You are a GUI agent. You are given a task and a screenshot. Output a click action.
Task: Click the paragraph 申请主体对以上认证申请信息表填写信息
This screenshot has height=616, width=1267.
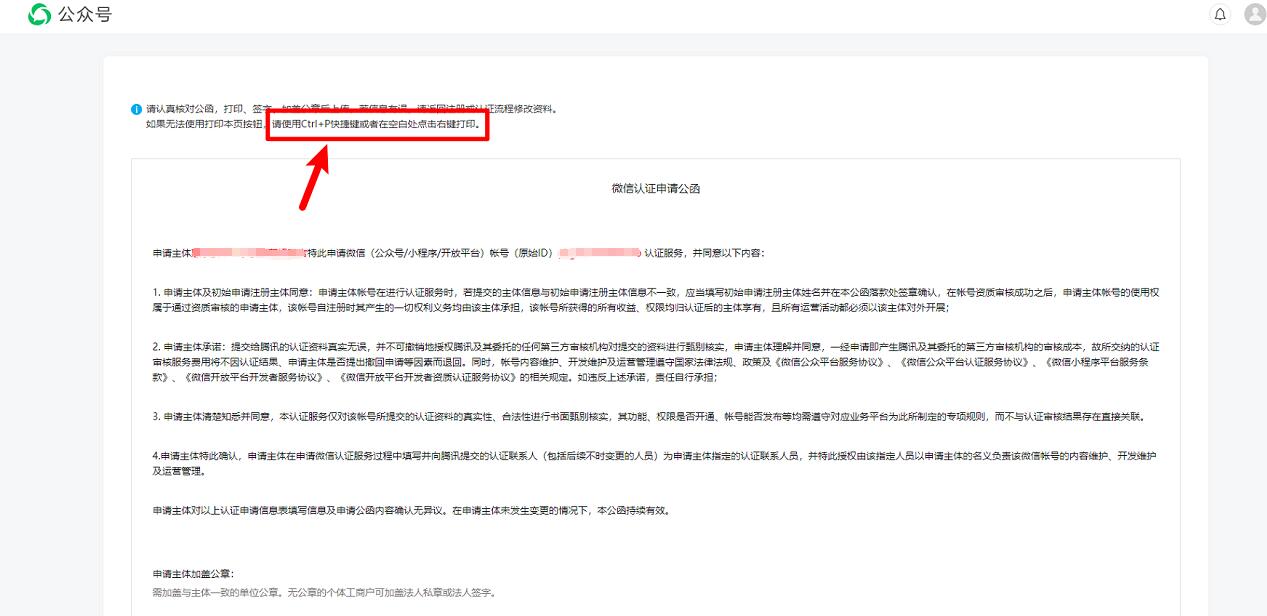pyautogui.click(x=410, y=510)
